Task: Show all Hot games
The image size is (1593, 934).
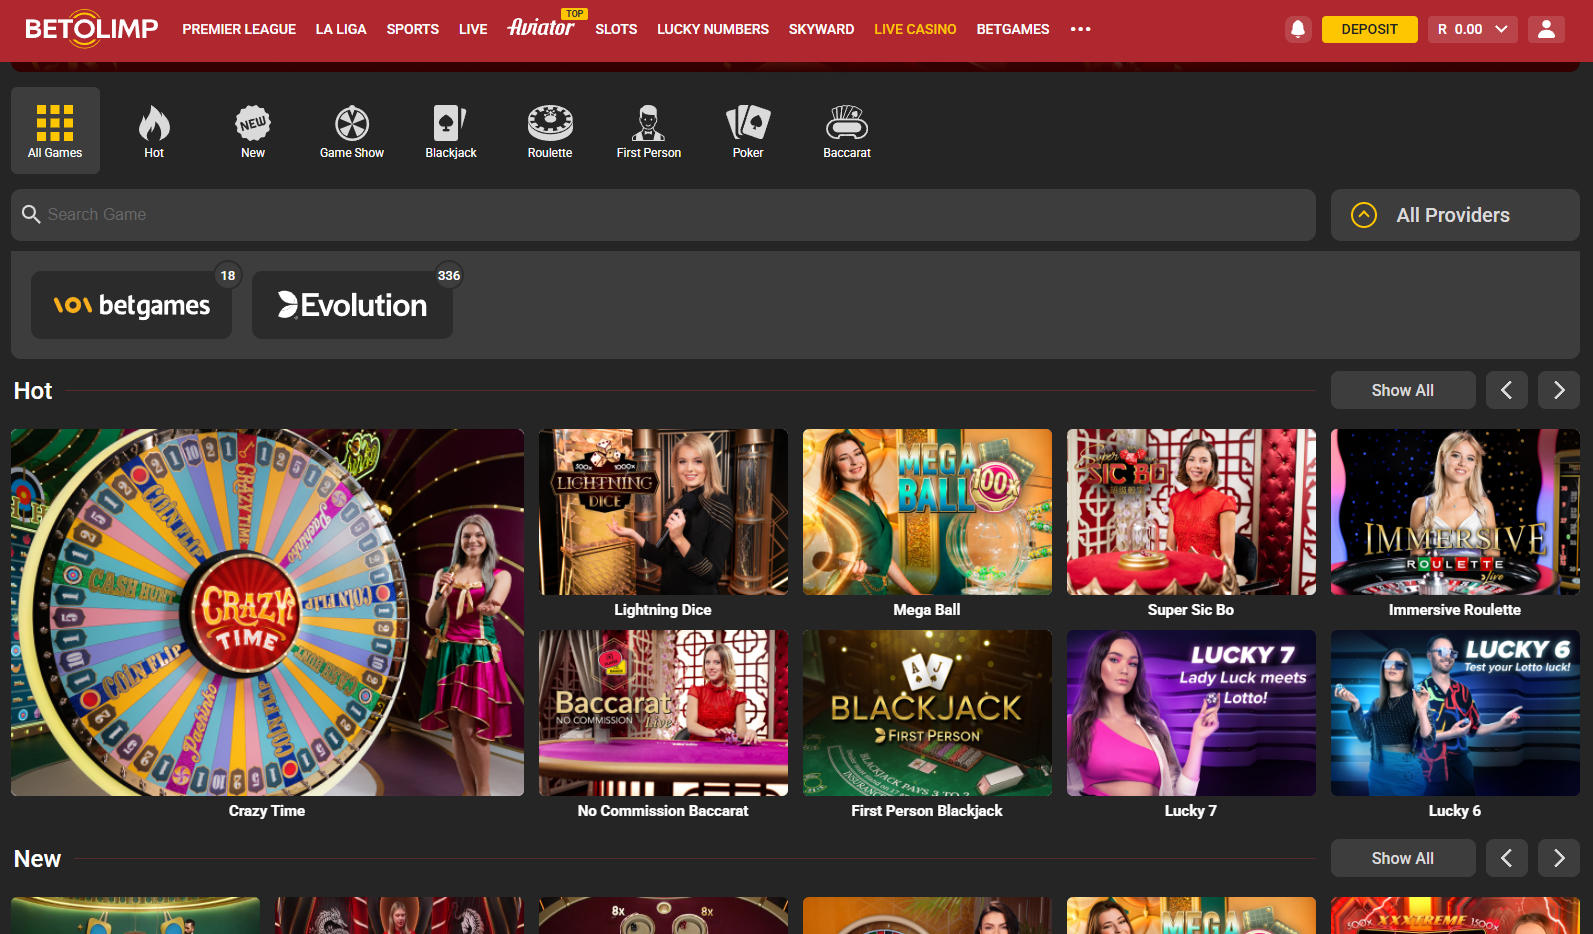Action: tap(1403, 390)
